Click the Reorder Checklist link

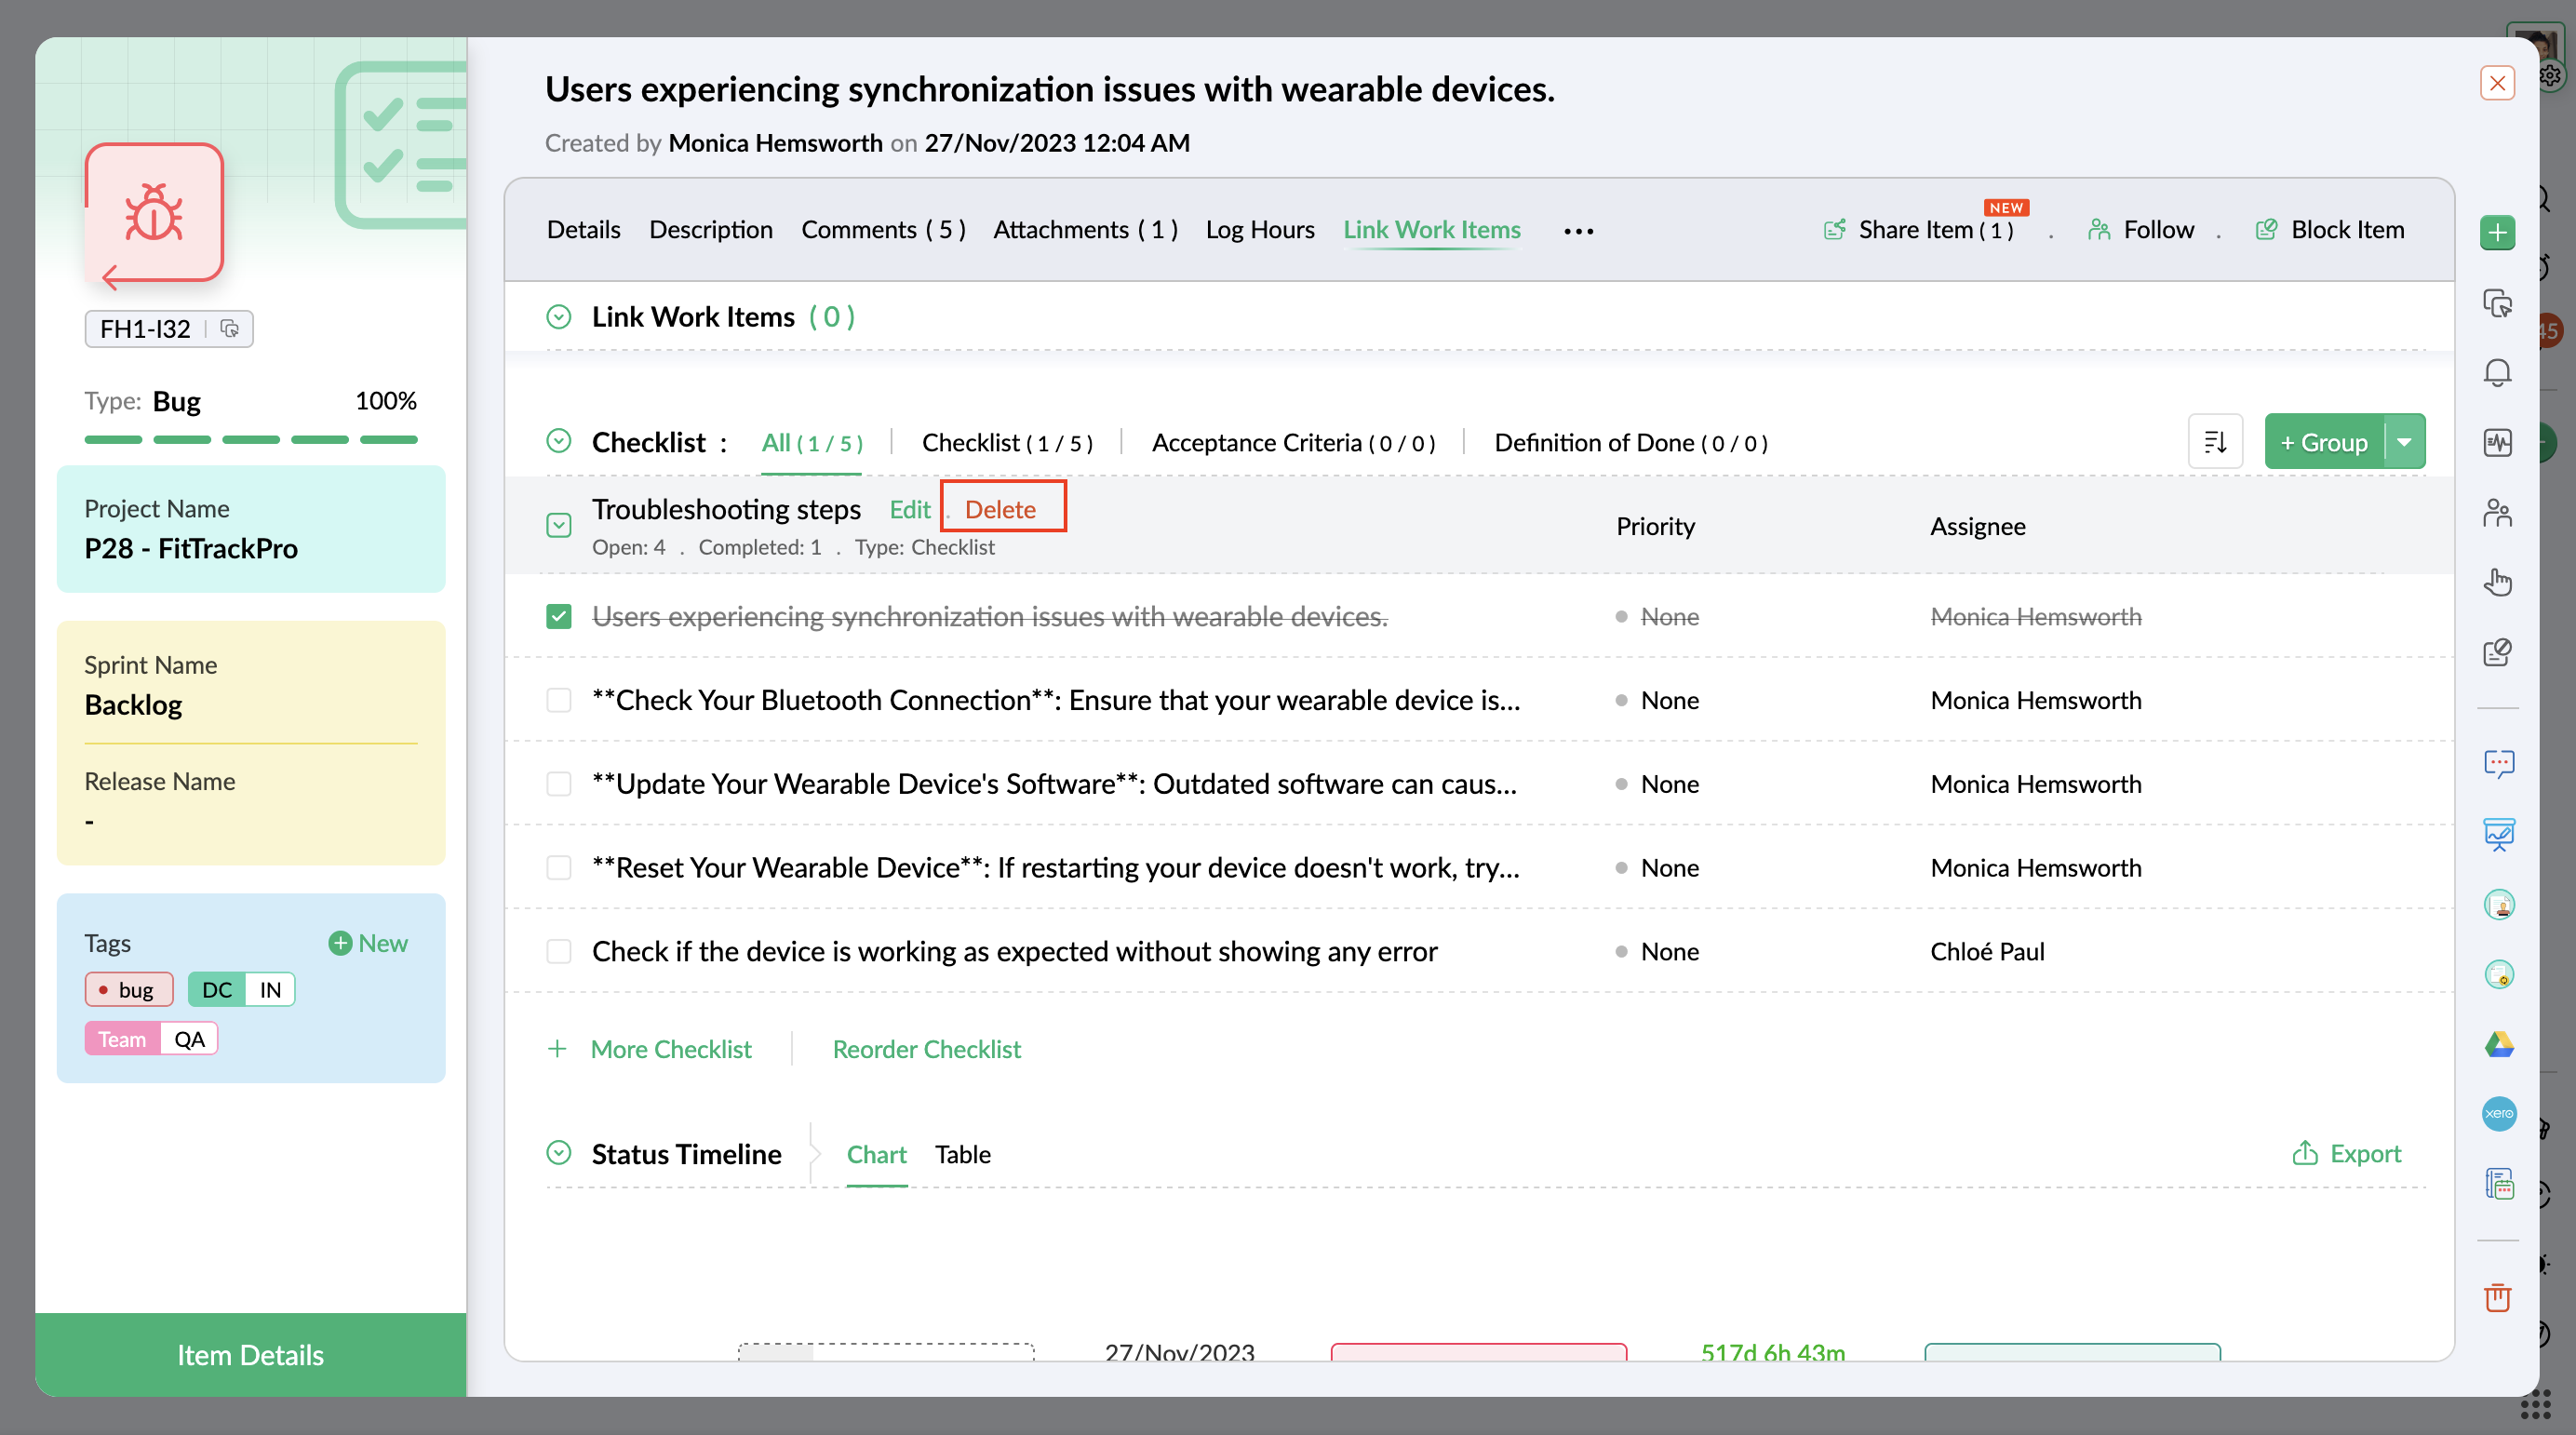point(926,1049)
